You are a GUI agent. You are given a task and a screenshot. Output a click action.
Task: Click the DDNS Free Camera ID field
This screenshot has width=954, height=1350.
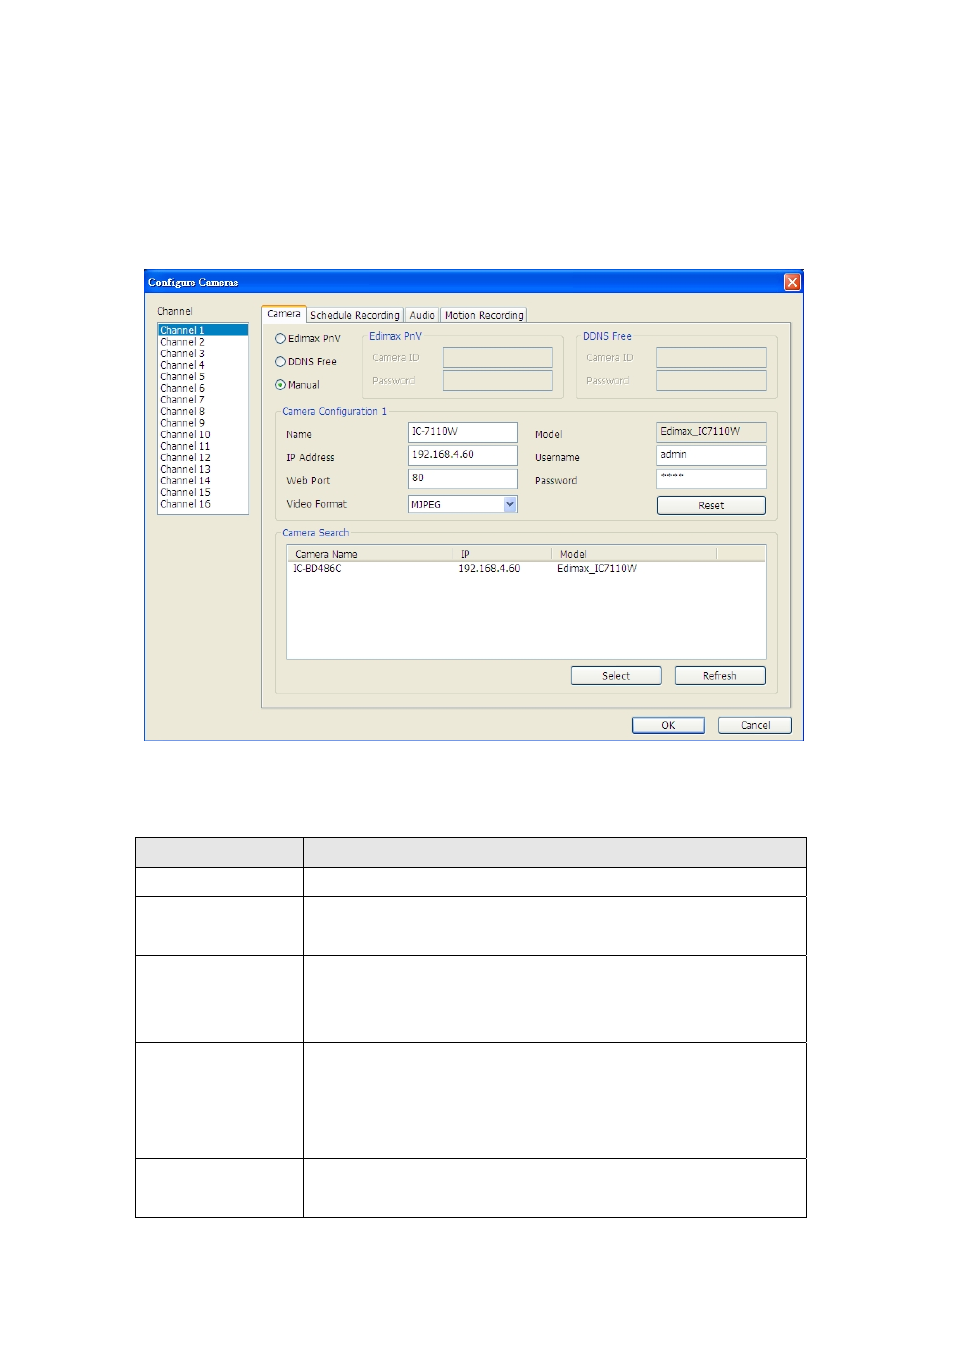pos(711,357)
